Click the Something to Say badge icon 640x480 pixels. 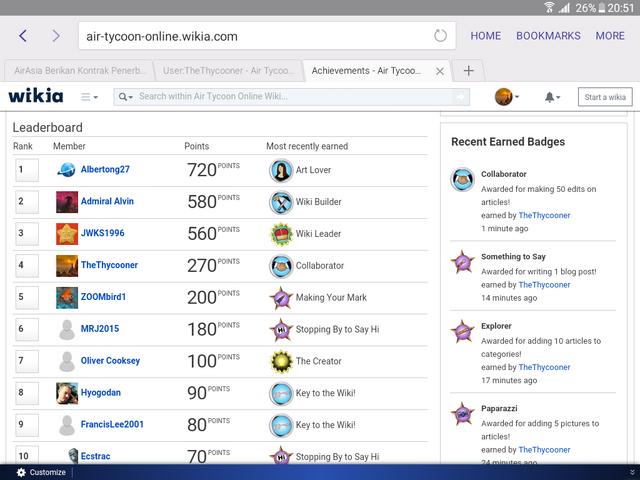pos(462,262)
